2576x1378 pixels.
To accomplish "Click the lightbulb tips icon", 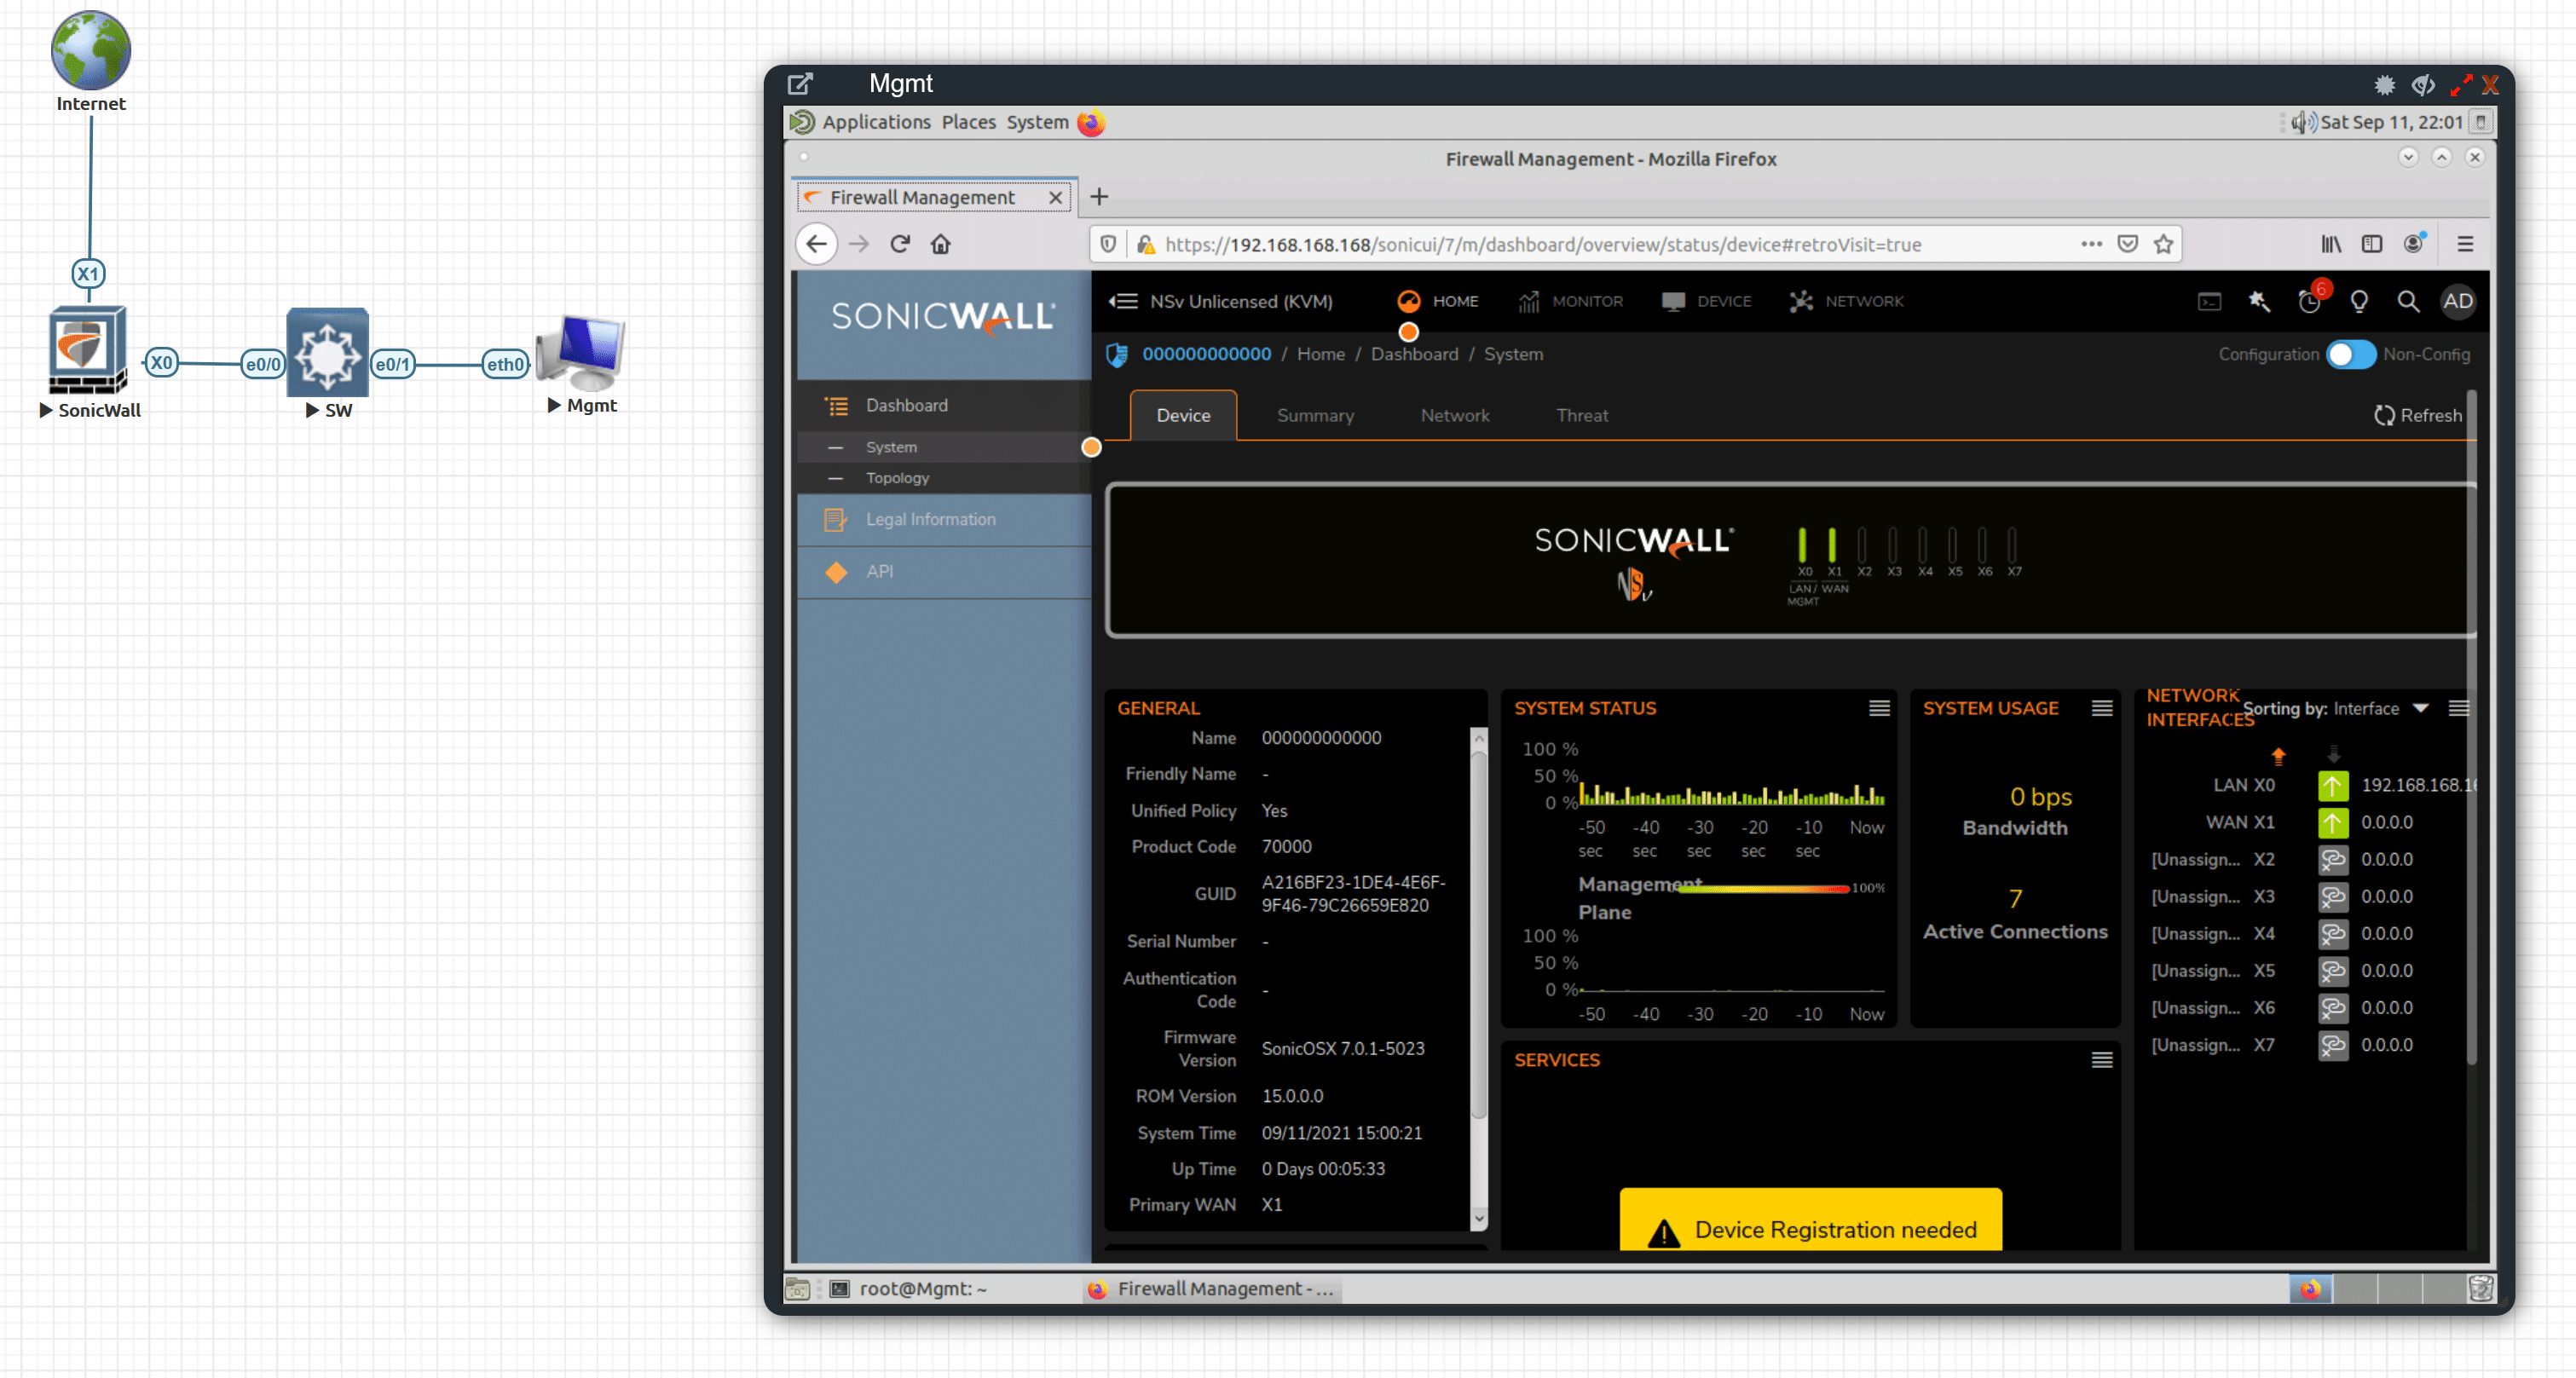I will 2358,301.
